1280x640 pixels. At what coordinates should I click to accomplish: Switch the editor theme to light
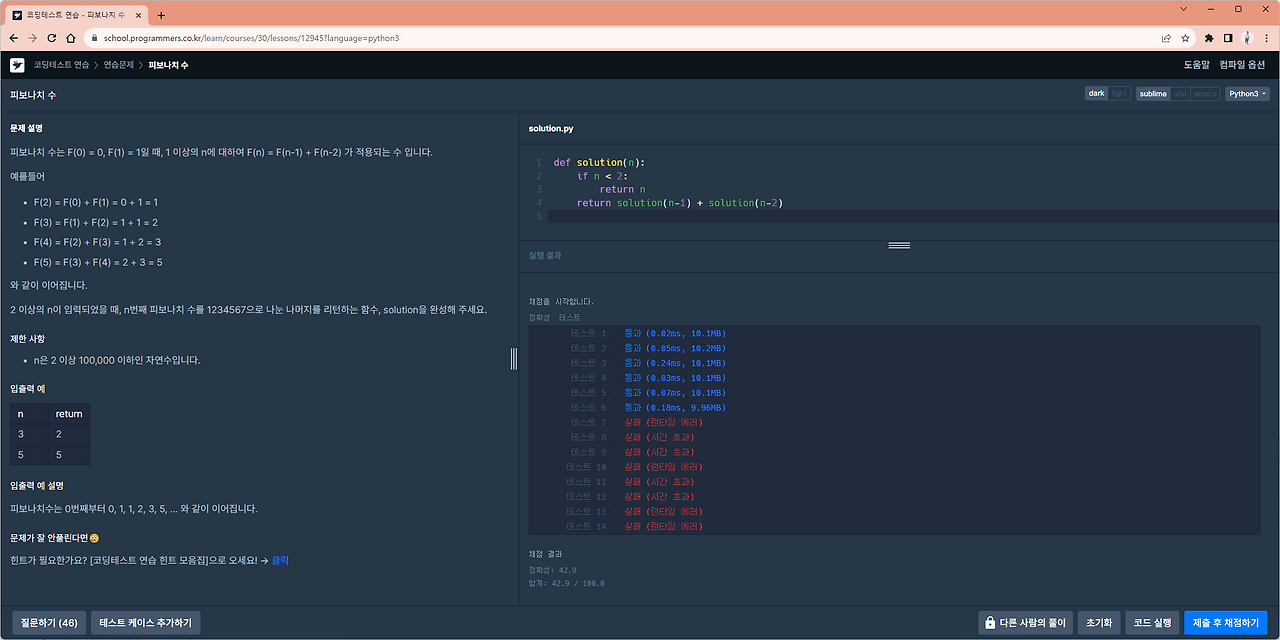1119,94
